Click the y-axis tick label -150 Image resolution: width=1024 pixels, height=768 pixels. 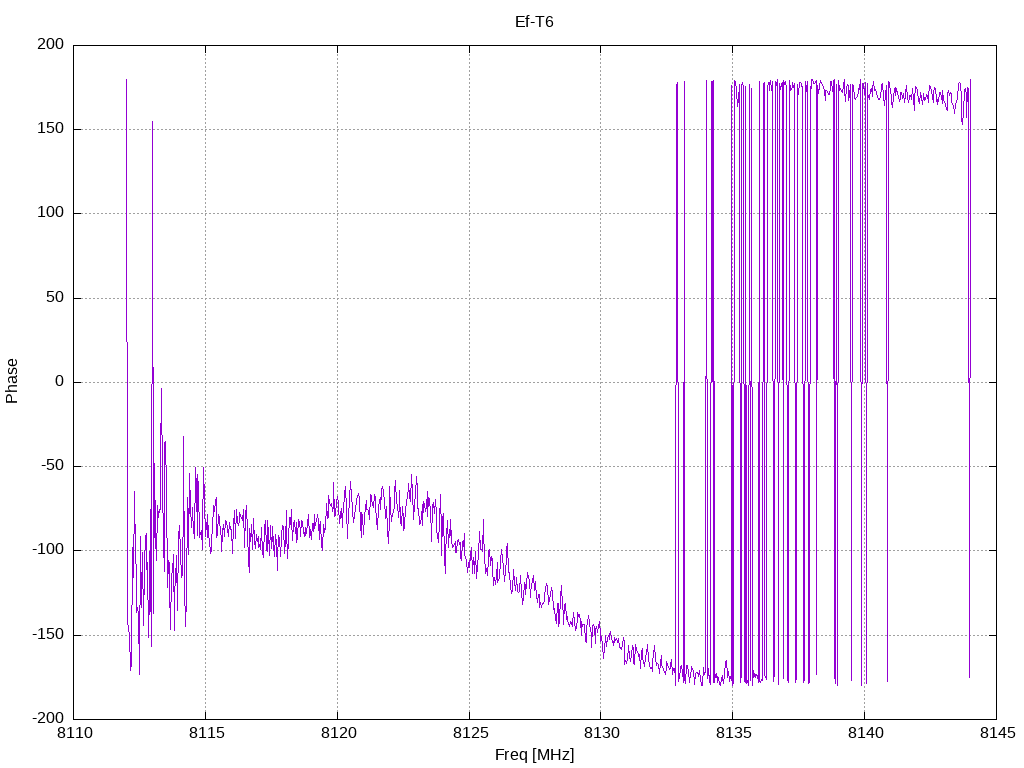[48, 634]
